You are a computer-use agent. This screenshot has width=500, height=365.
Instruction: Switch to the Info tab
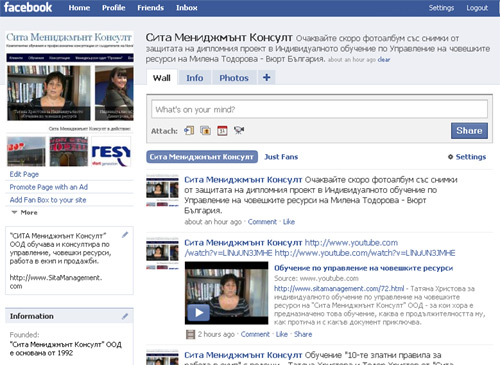pyautogui.click(x=194, y=78)
